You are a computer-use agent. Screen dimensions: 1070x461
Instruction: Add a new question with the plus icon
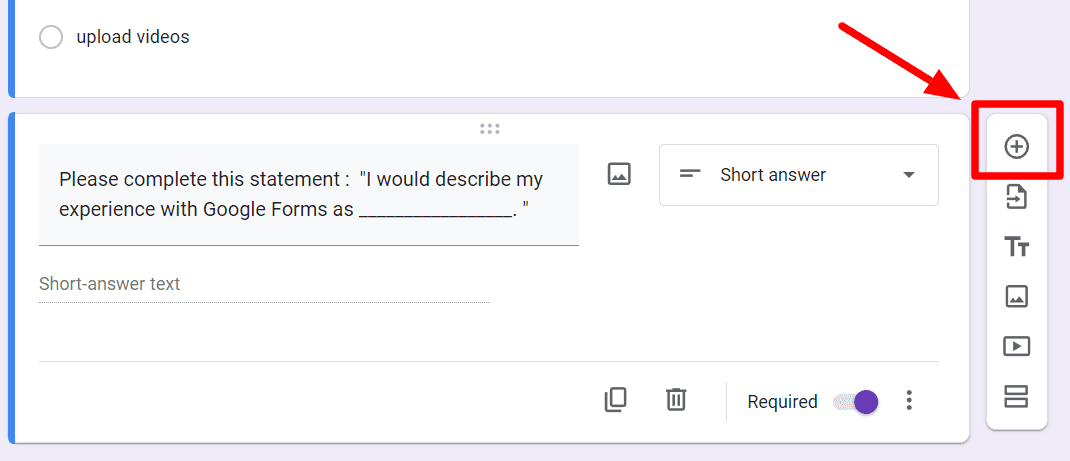coord(1017,147)
